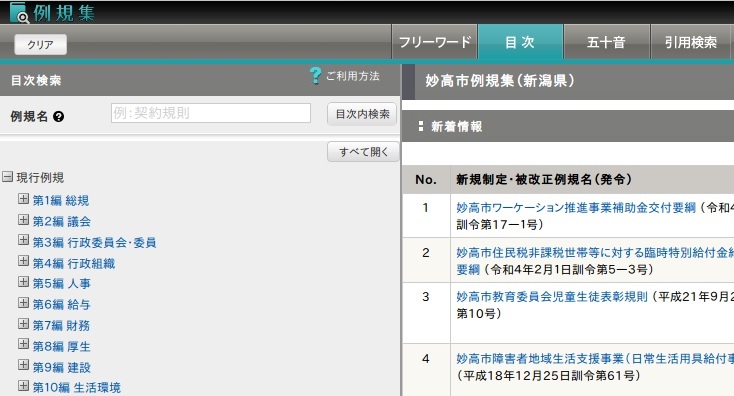The width and height of the screenshot is (734, 396).
Task: Focus the 例規名 search input field
Action: (211, 113)
